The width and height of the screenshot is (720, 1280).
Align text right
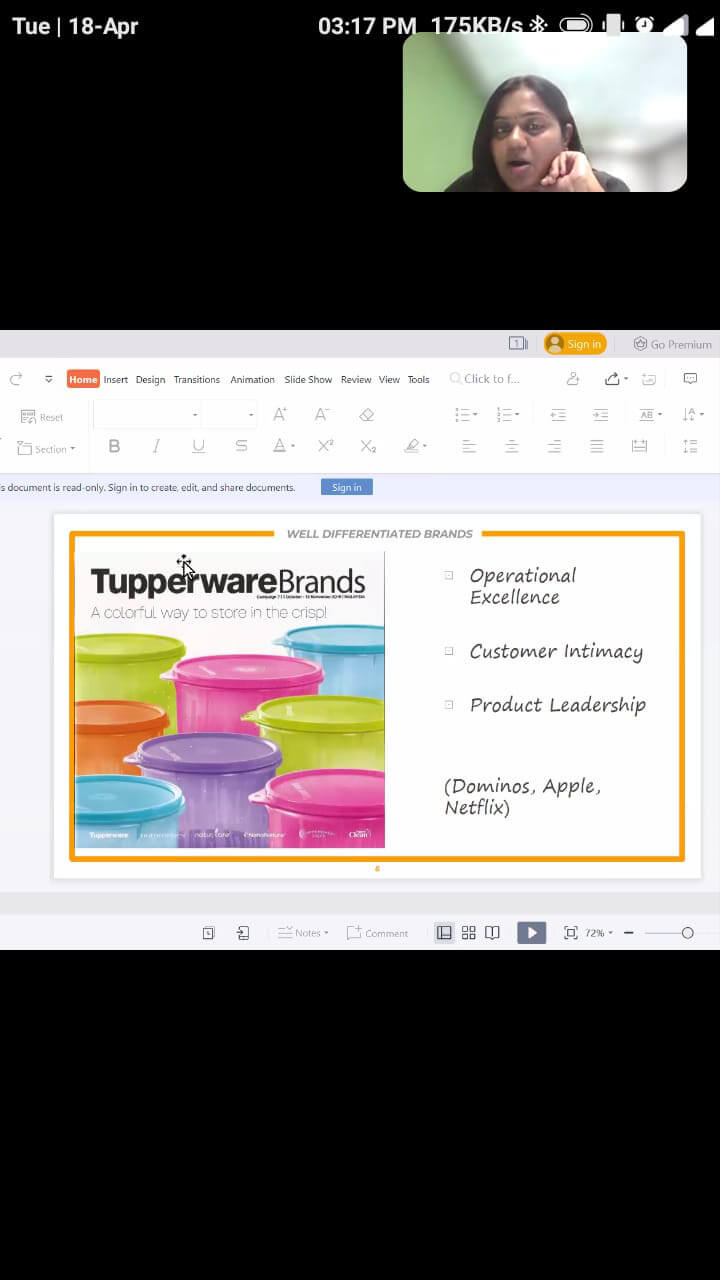click(x=554, y=446)
